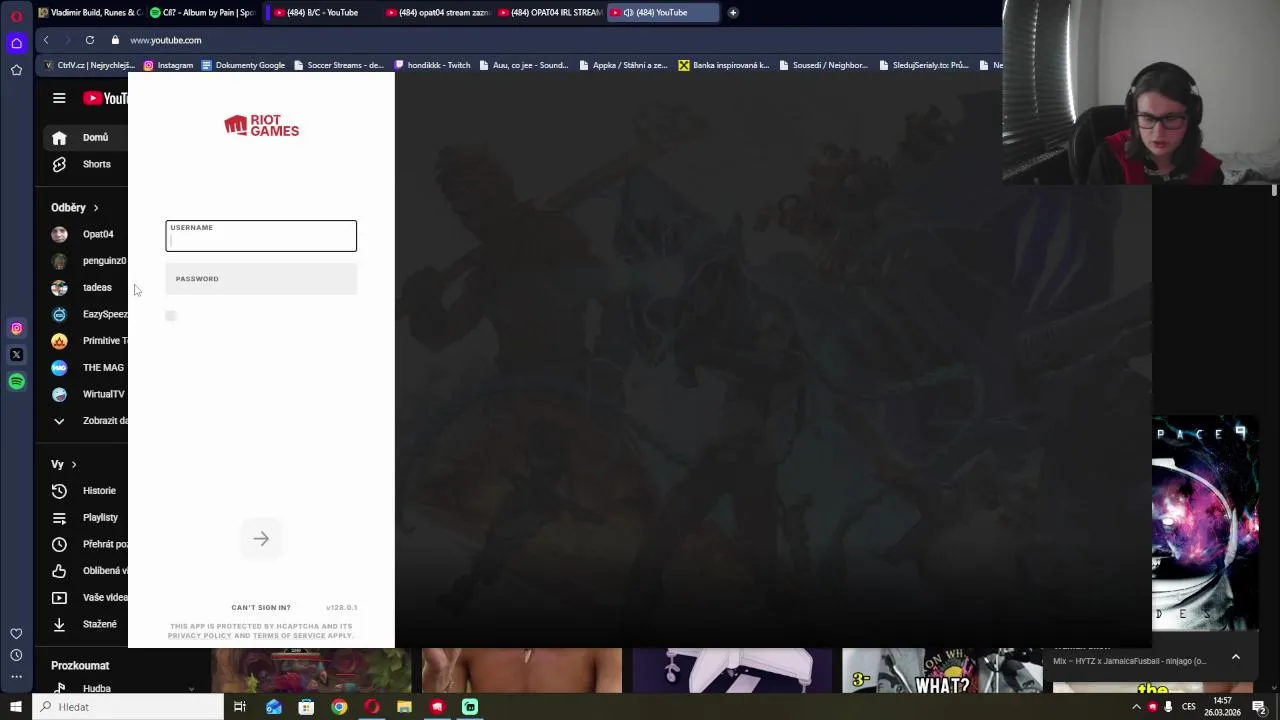Open the Opat04 channel subscription

click(x=89, y=234)
